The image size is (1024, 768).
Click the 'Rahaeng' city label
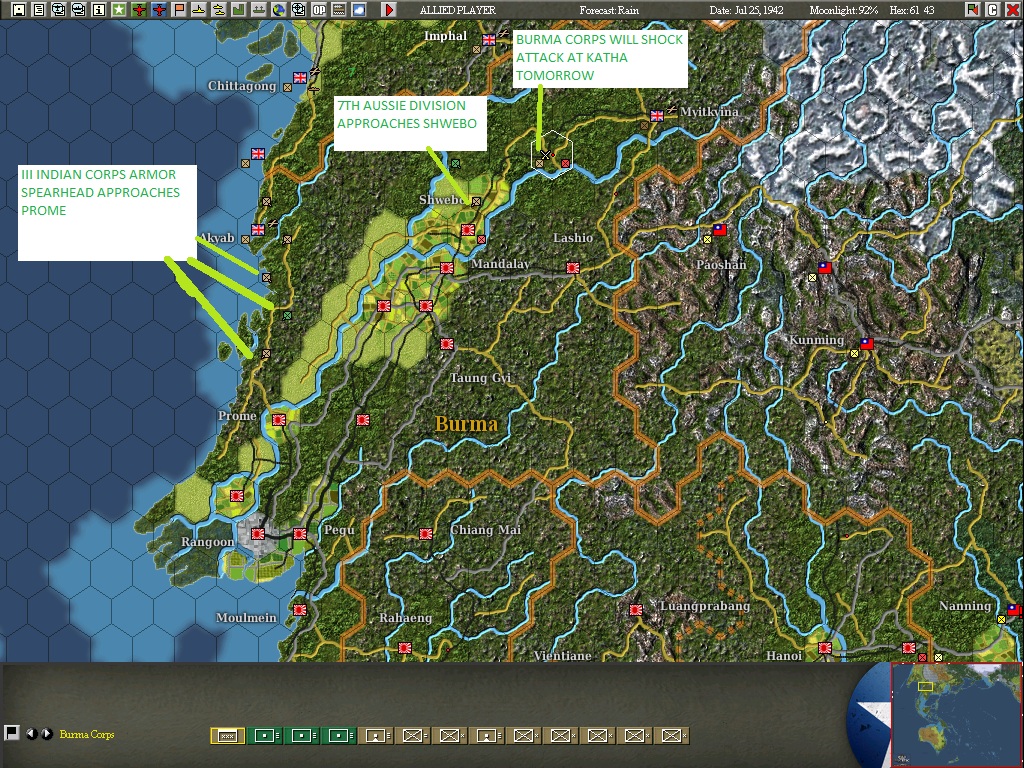click(x=406, y=617)
